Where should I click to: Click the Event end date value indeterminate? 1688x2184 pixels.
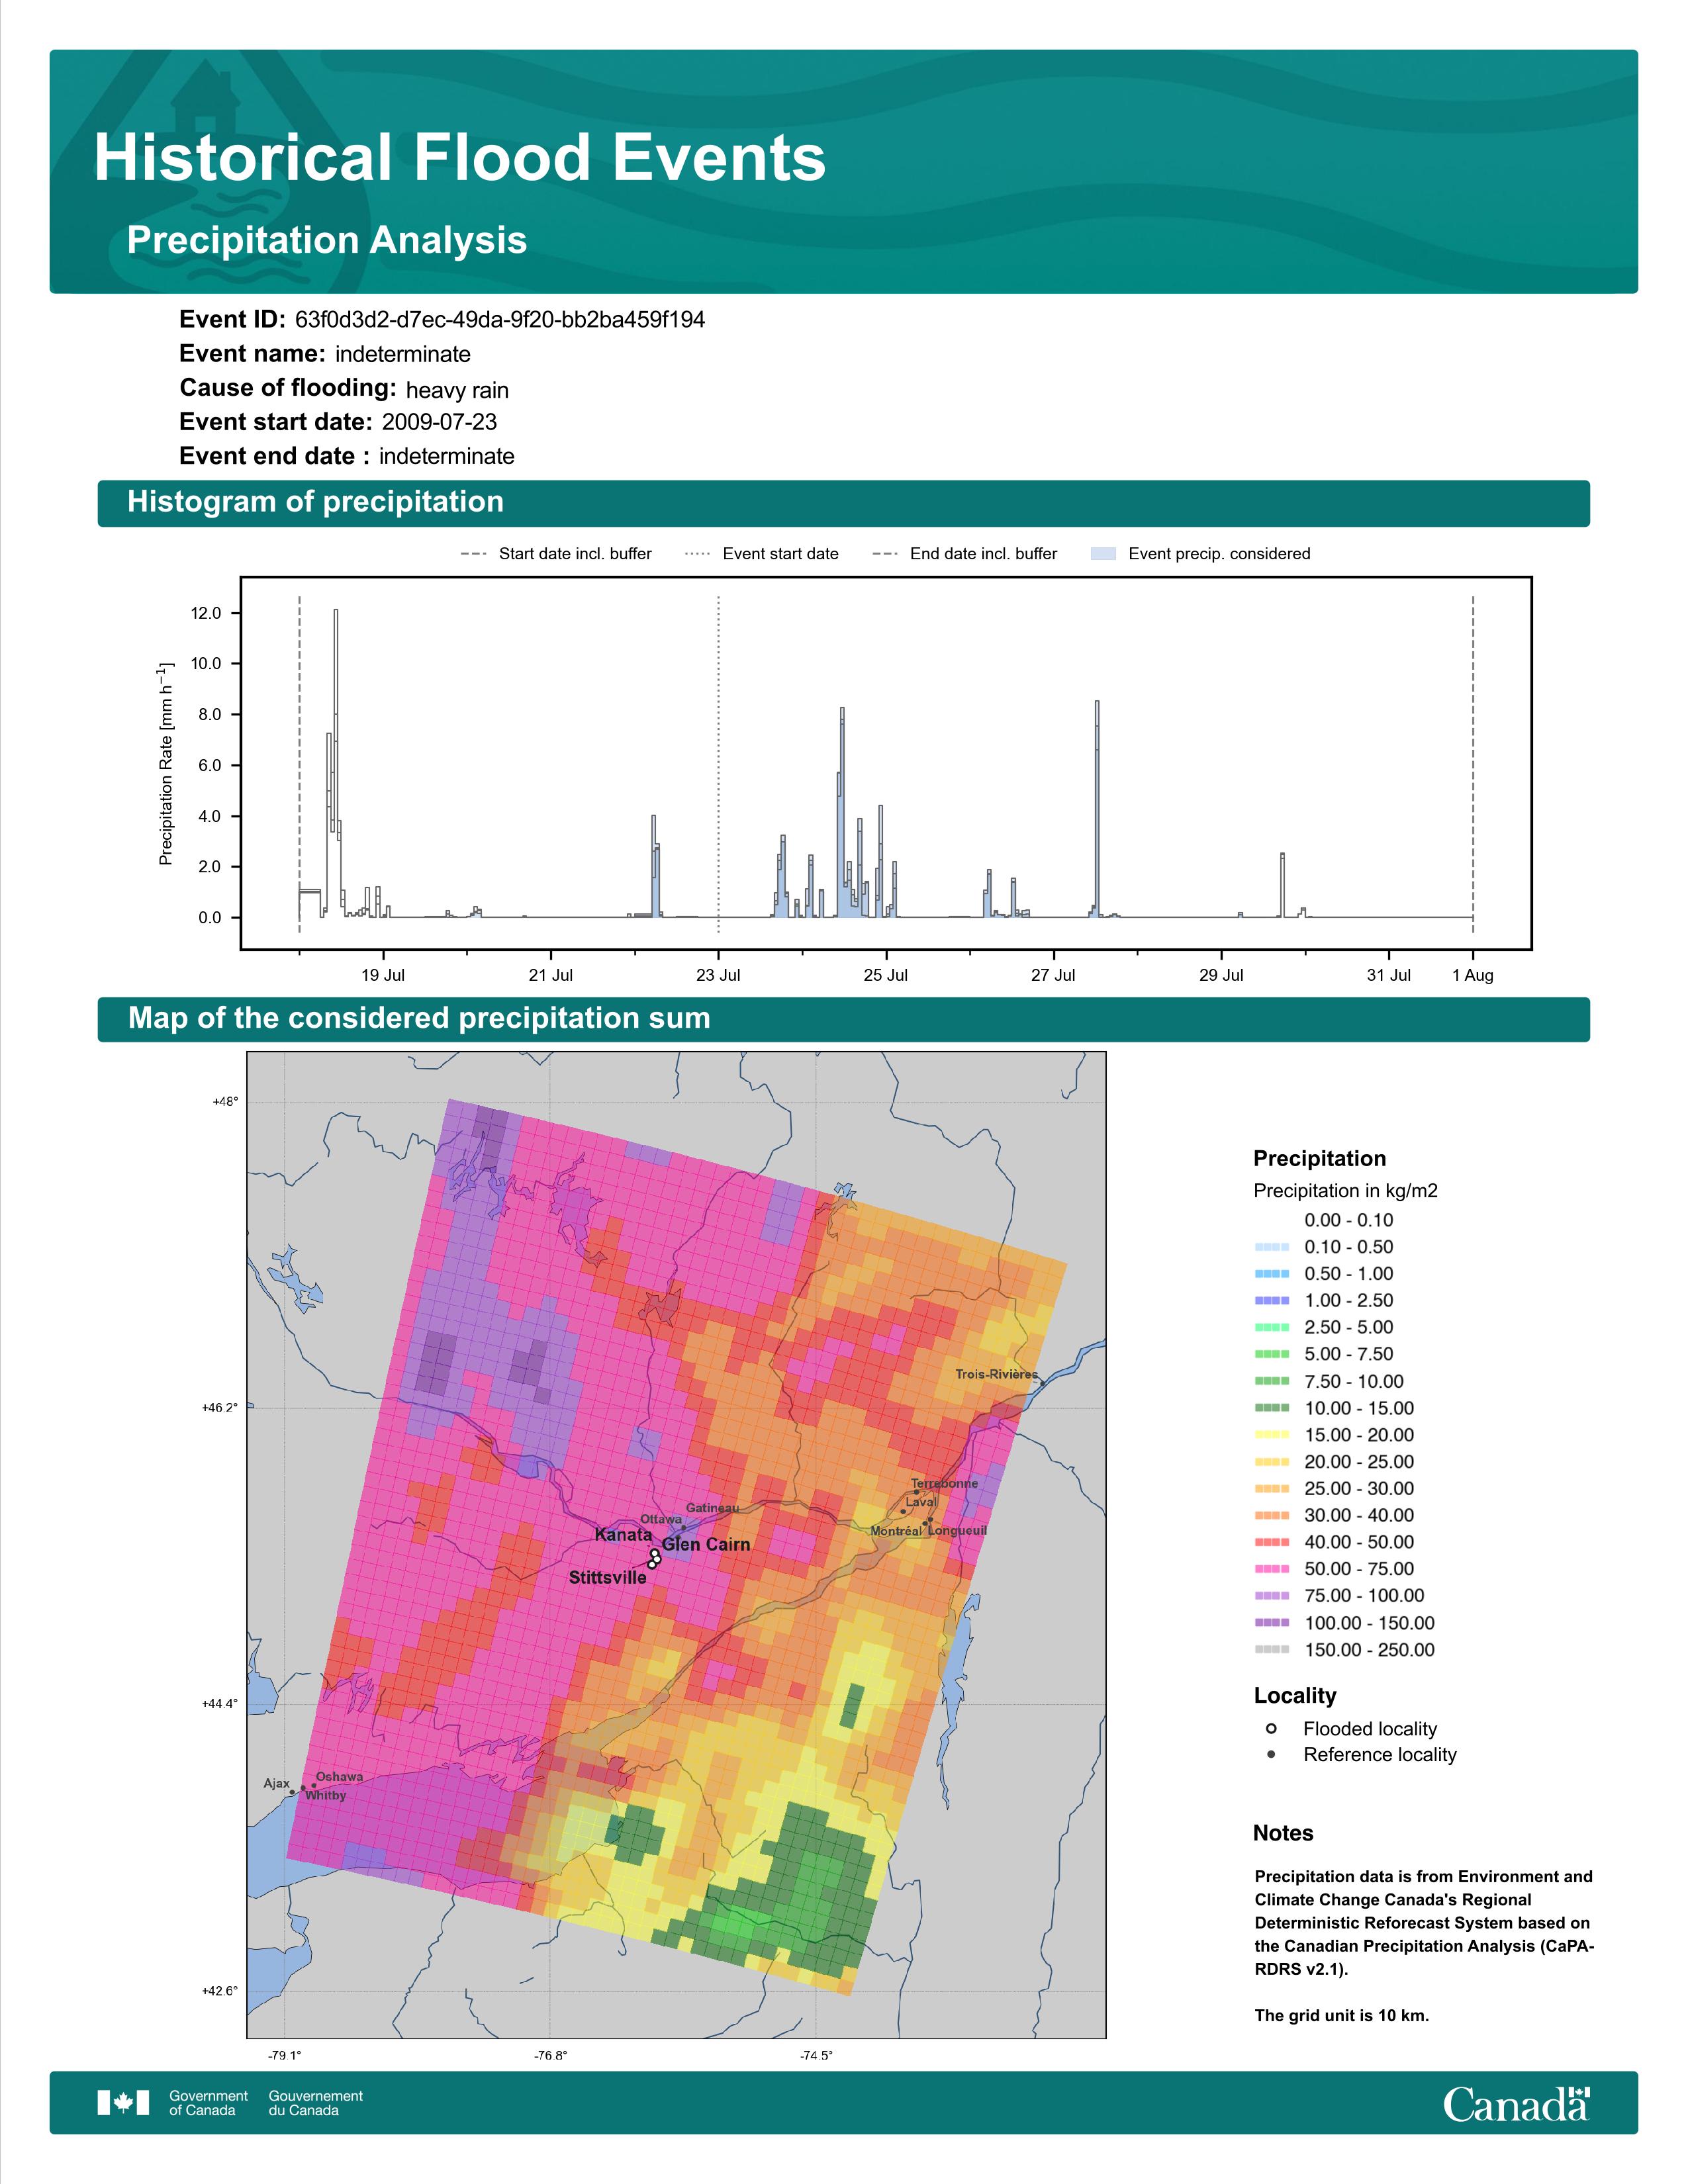click(x=447, y=456)
